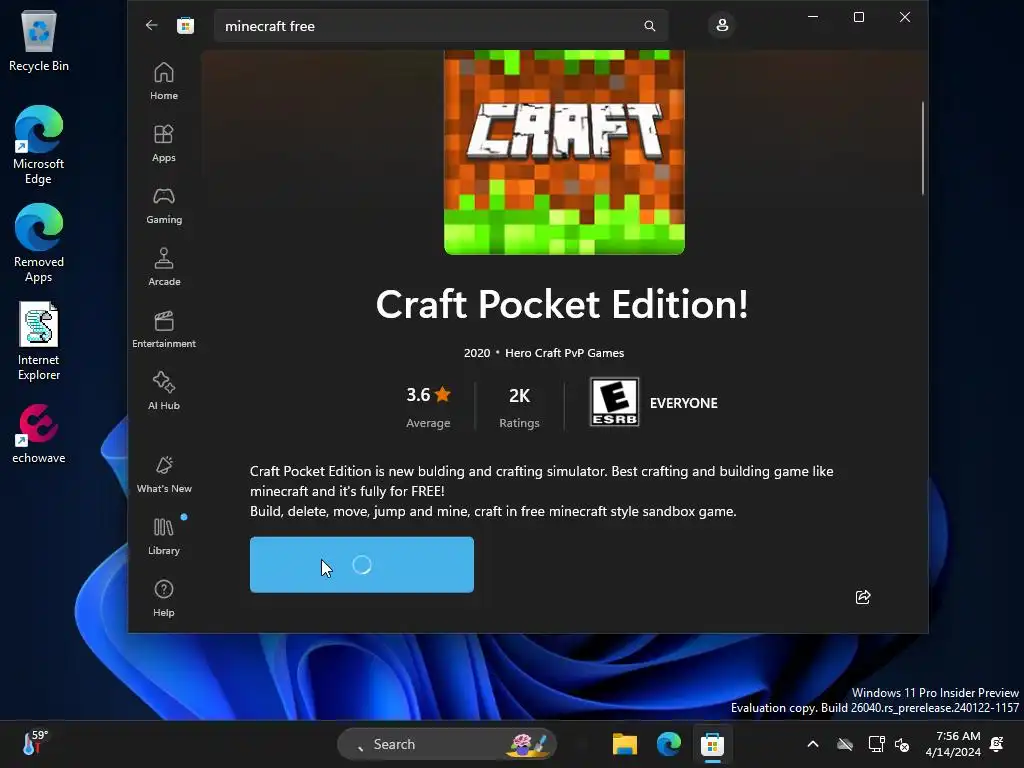Open Recycle Bin on the desktop

(39, 40)
